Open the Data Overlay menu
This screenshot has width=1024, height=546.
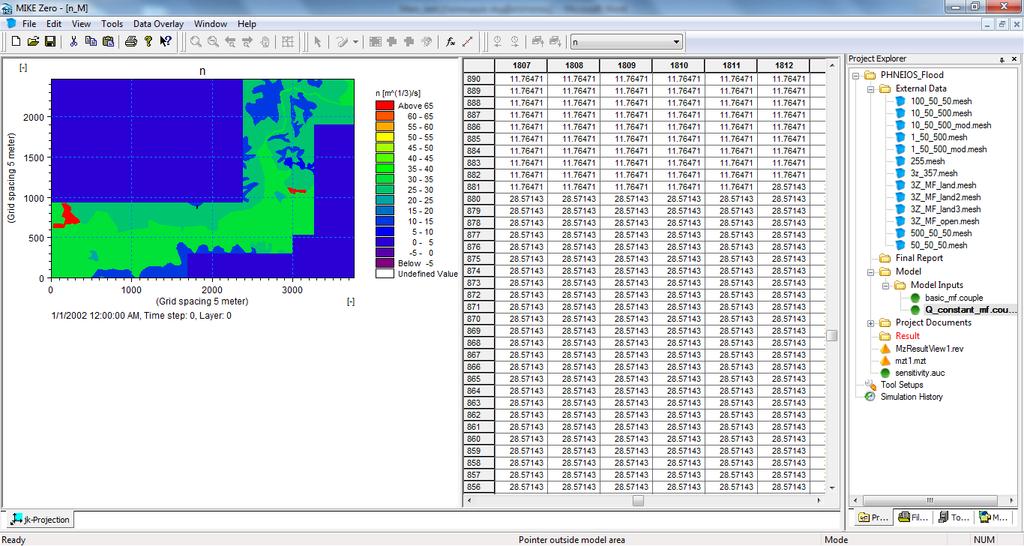pos(158,24)
